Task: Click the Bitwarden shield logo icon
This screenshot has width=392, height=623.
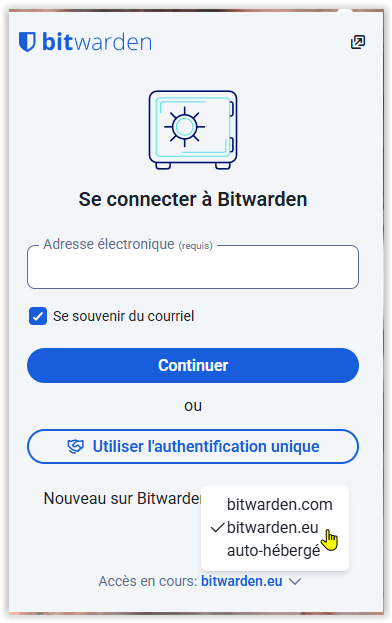Action: point(27,42)
